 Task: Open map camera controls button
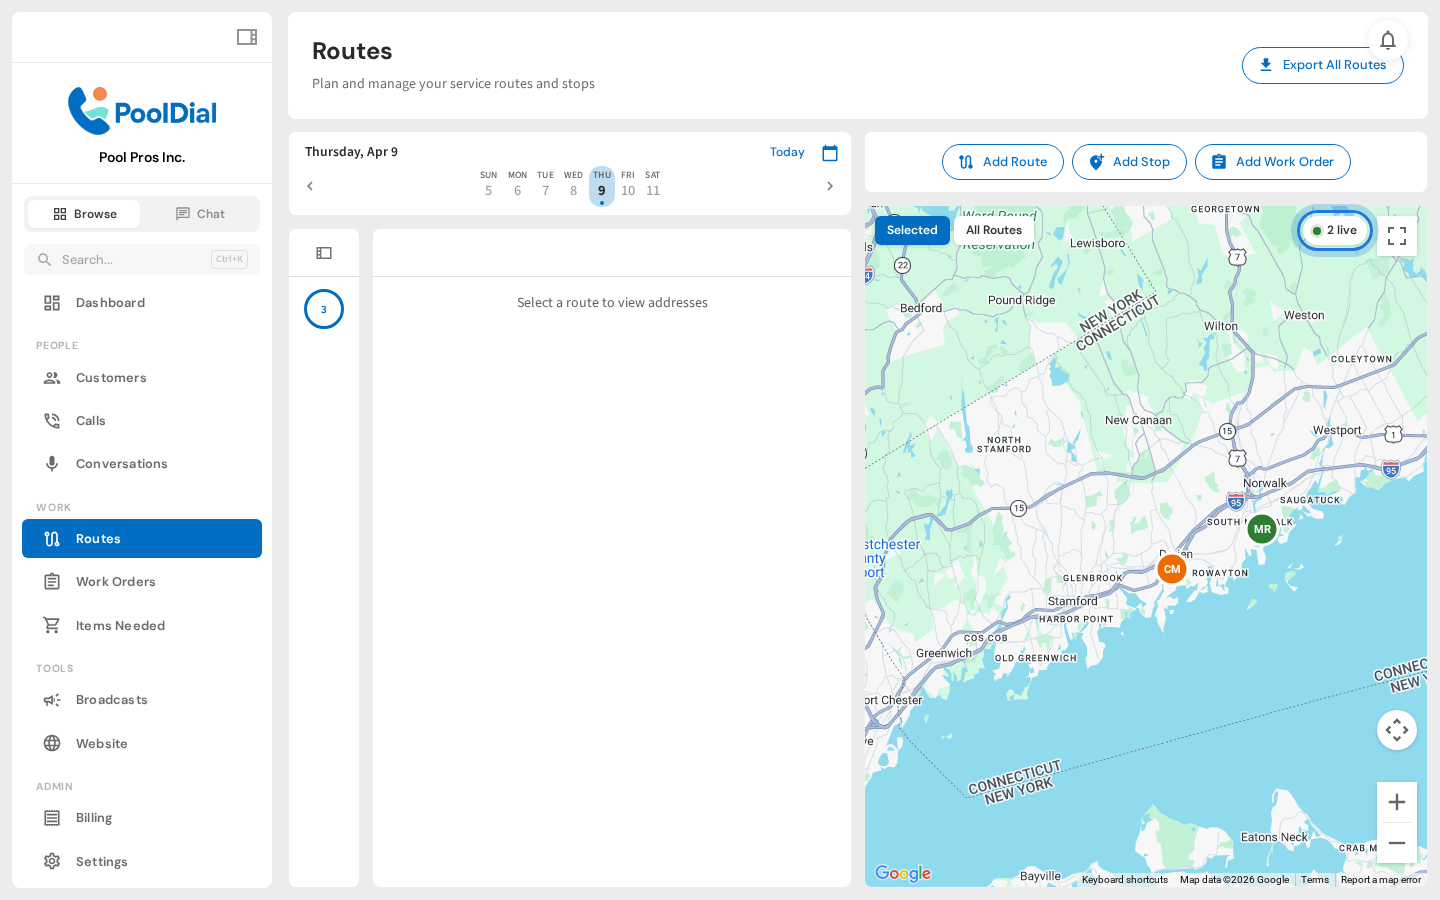(x=1396, y=730)
